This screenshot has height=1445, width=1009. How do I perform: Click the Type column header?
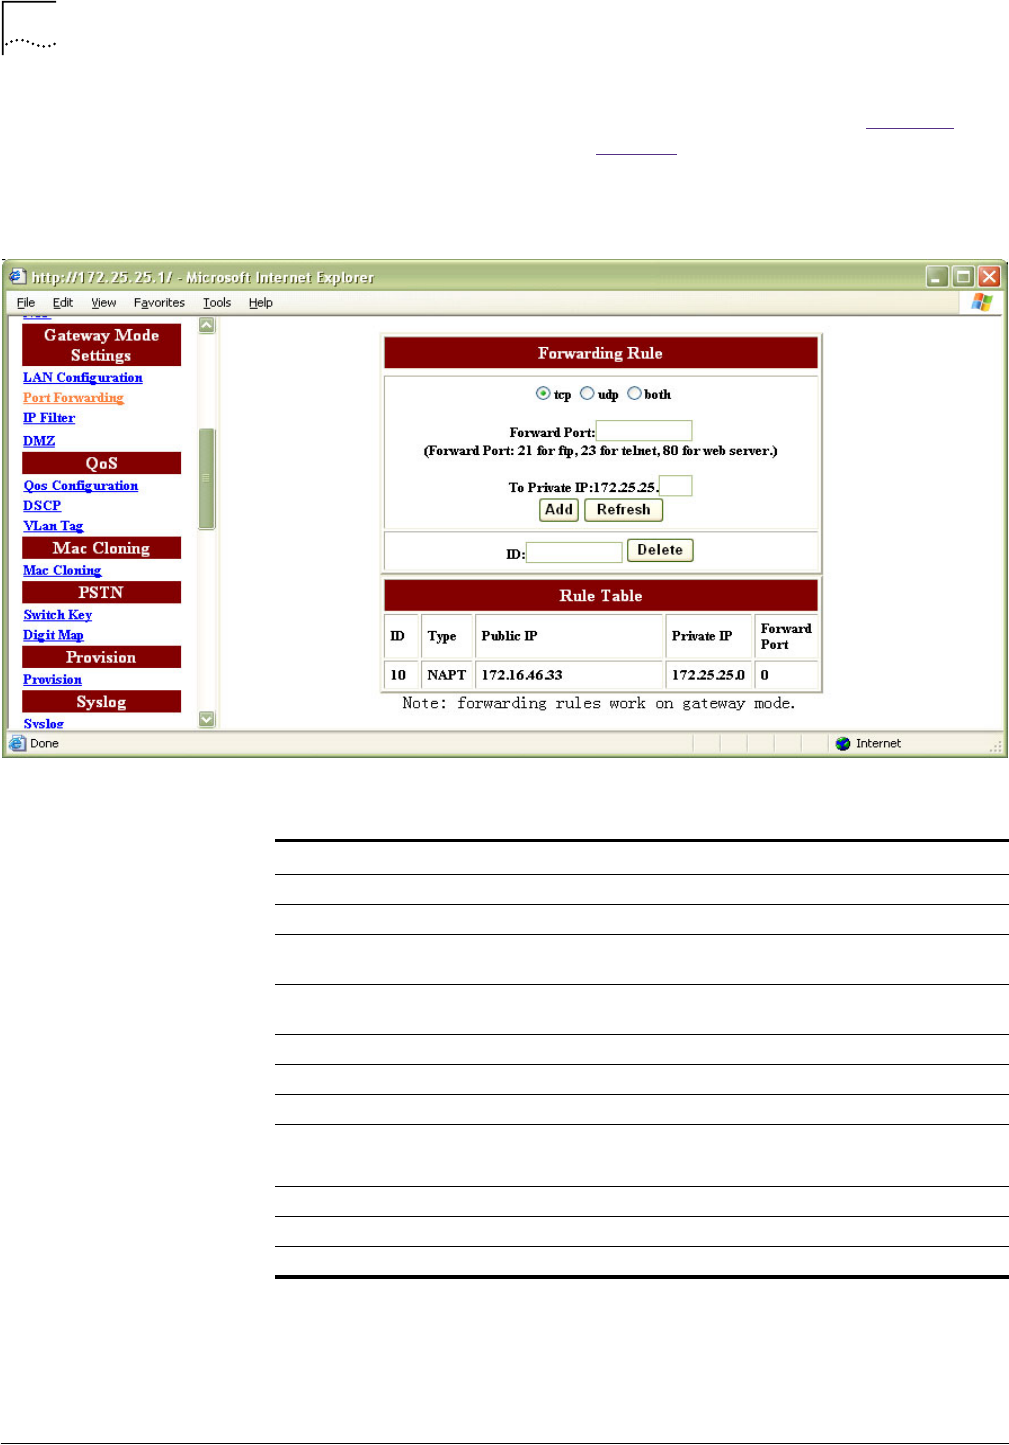point(446,636)
